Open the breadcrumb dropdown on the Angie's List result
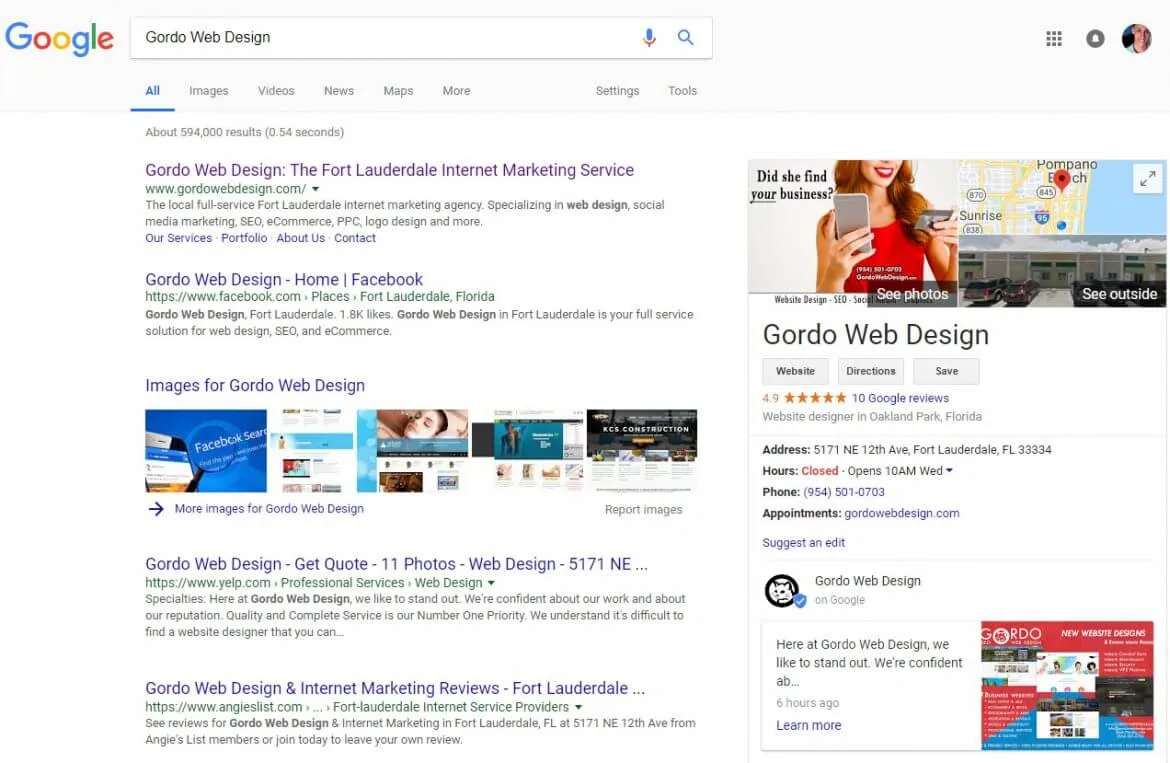The image size is (1170, 763). tap(578, 706)
